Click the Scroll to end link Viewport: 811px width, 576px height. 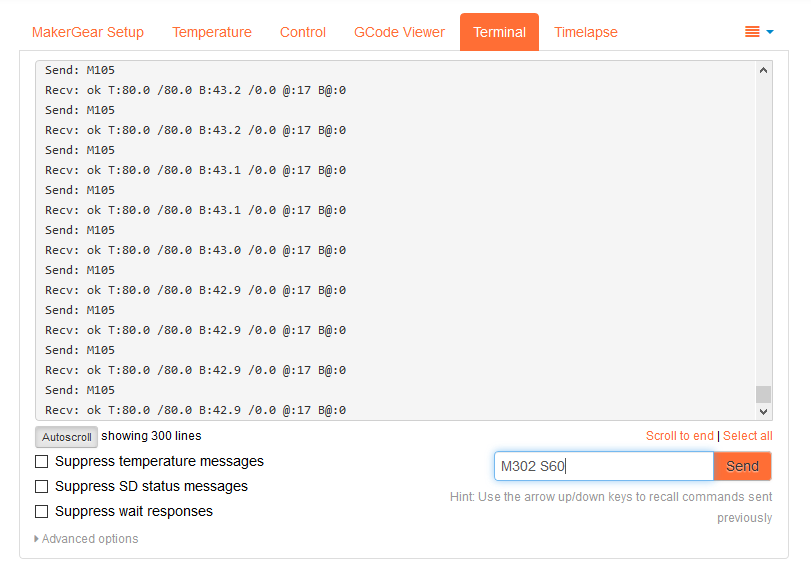(x=680, y=436)
